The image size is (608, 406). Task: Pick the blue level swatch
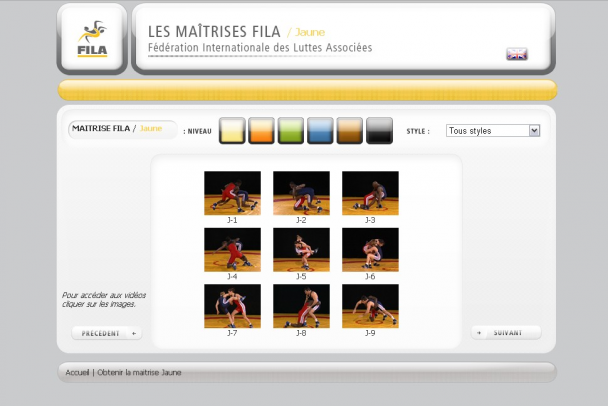(x=320, y=131)
